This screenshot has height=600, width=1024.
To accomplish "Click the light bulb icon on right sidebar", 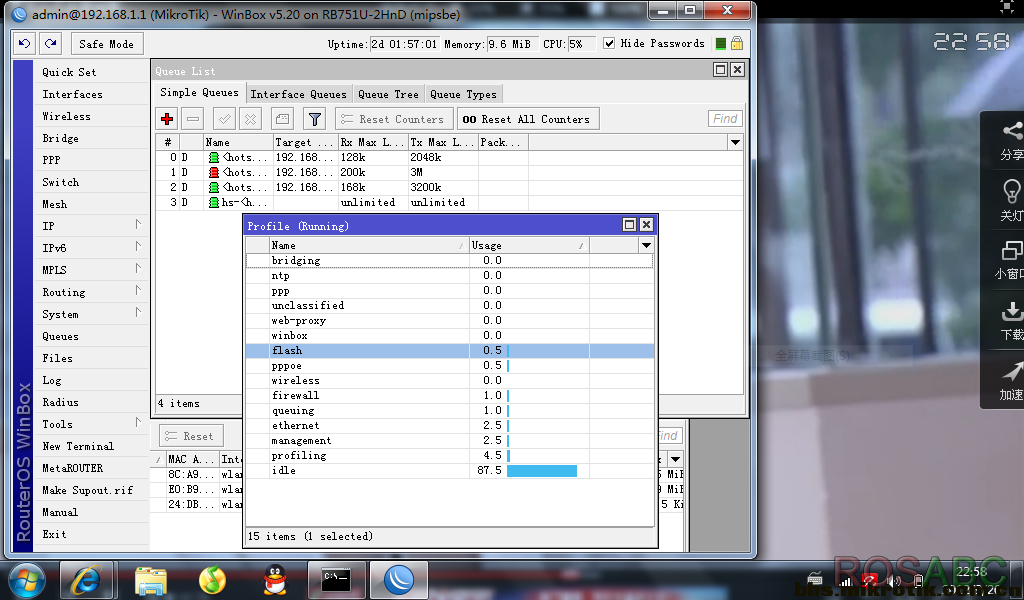I will (x=1012, y=192).
